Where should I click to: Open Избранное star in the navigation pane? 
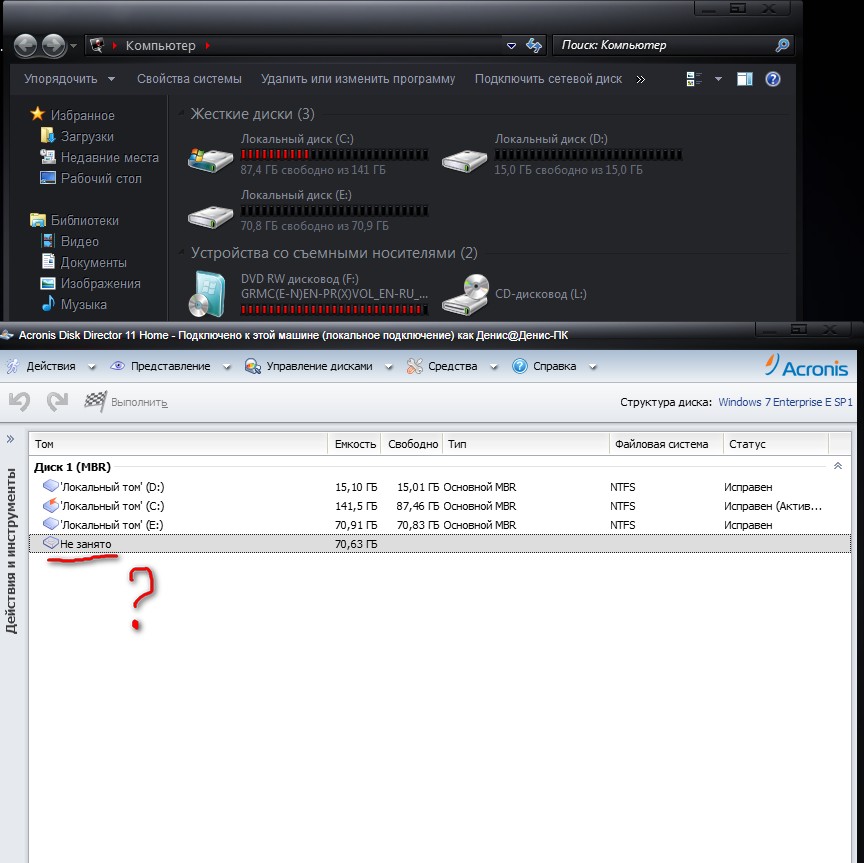(x=37, y=114)
